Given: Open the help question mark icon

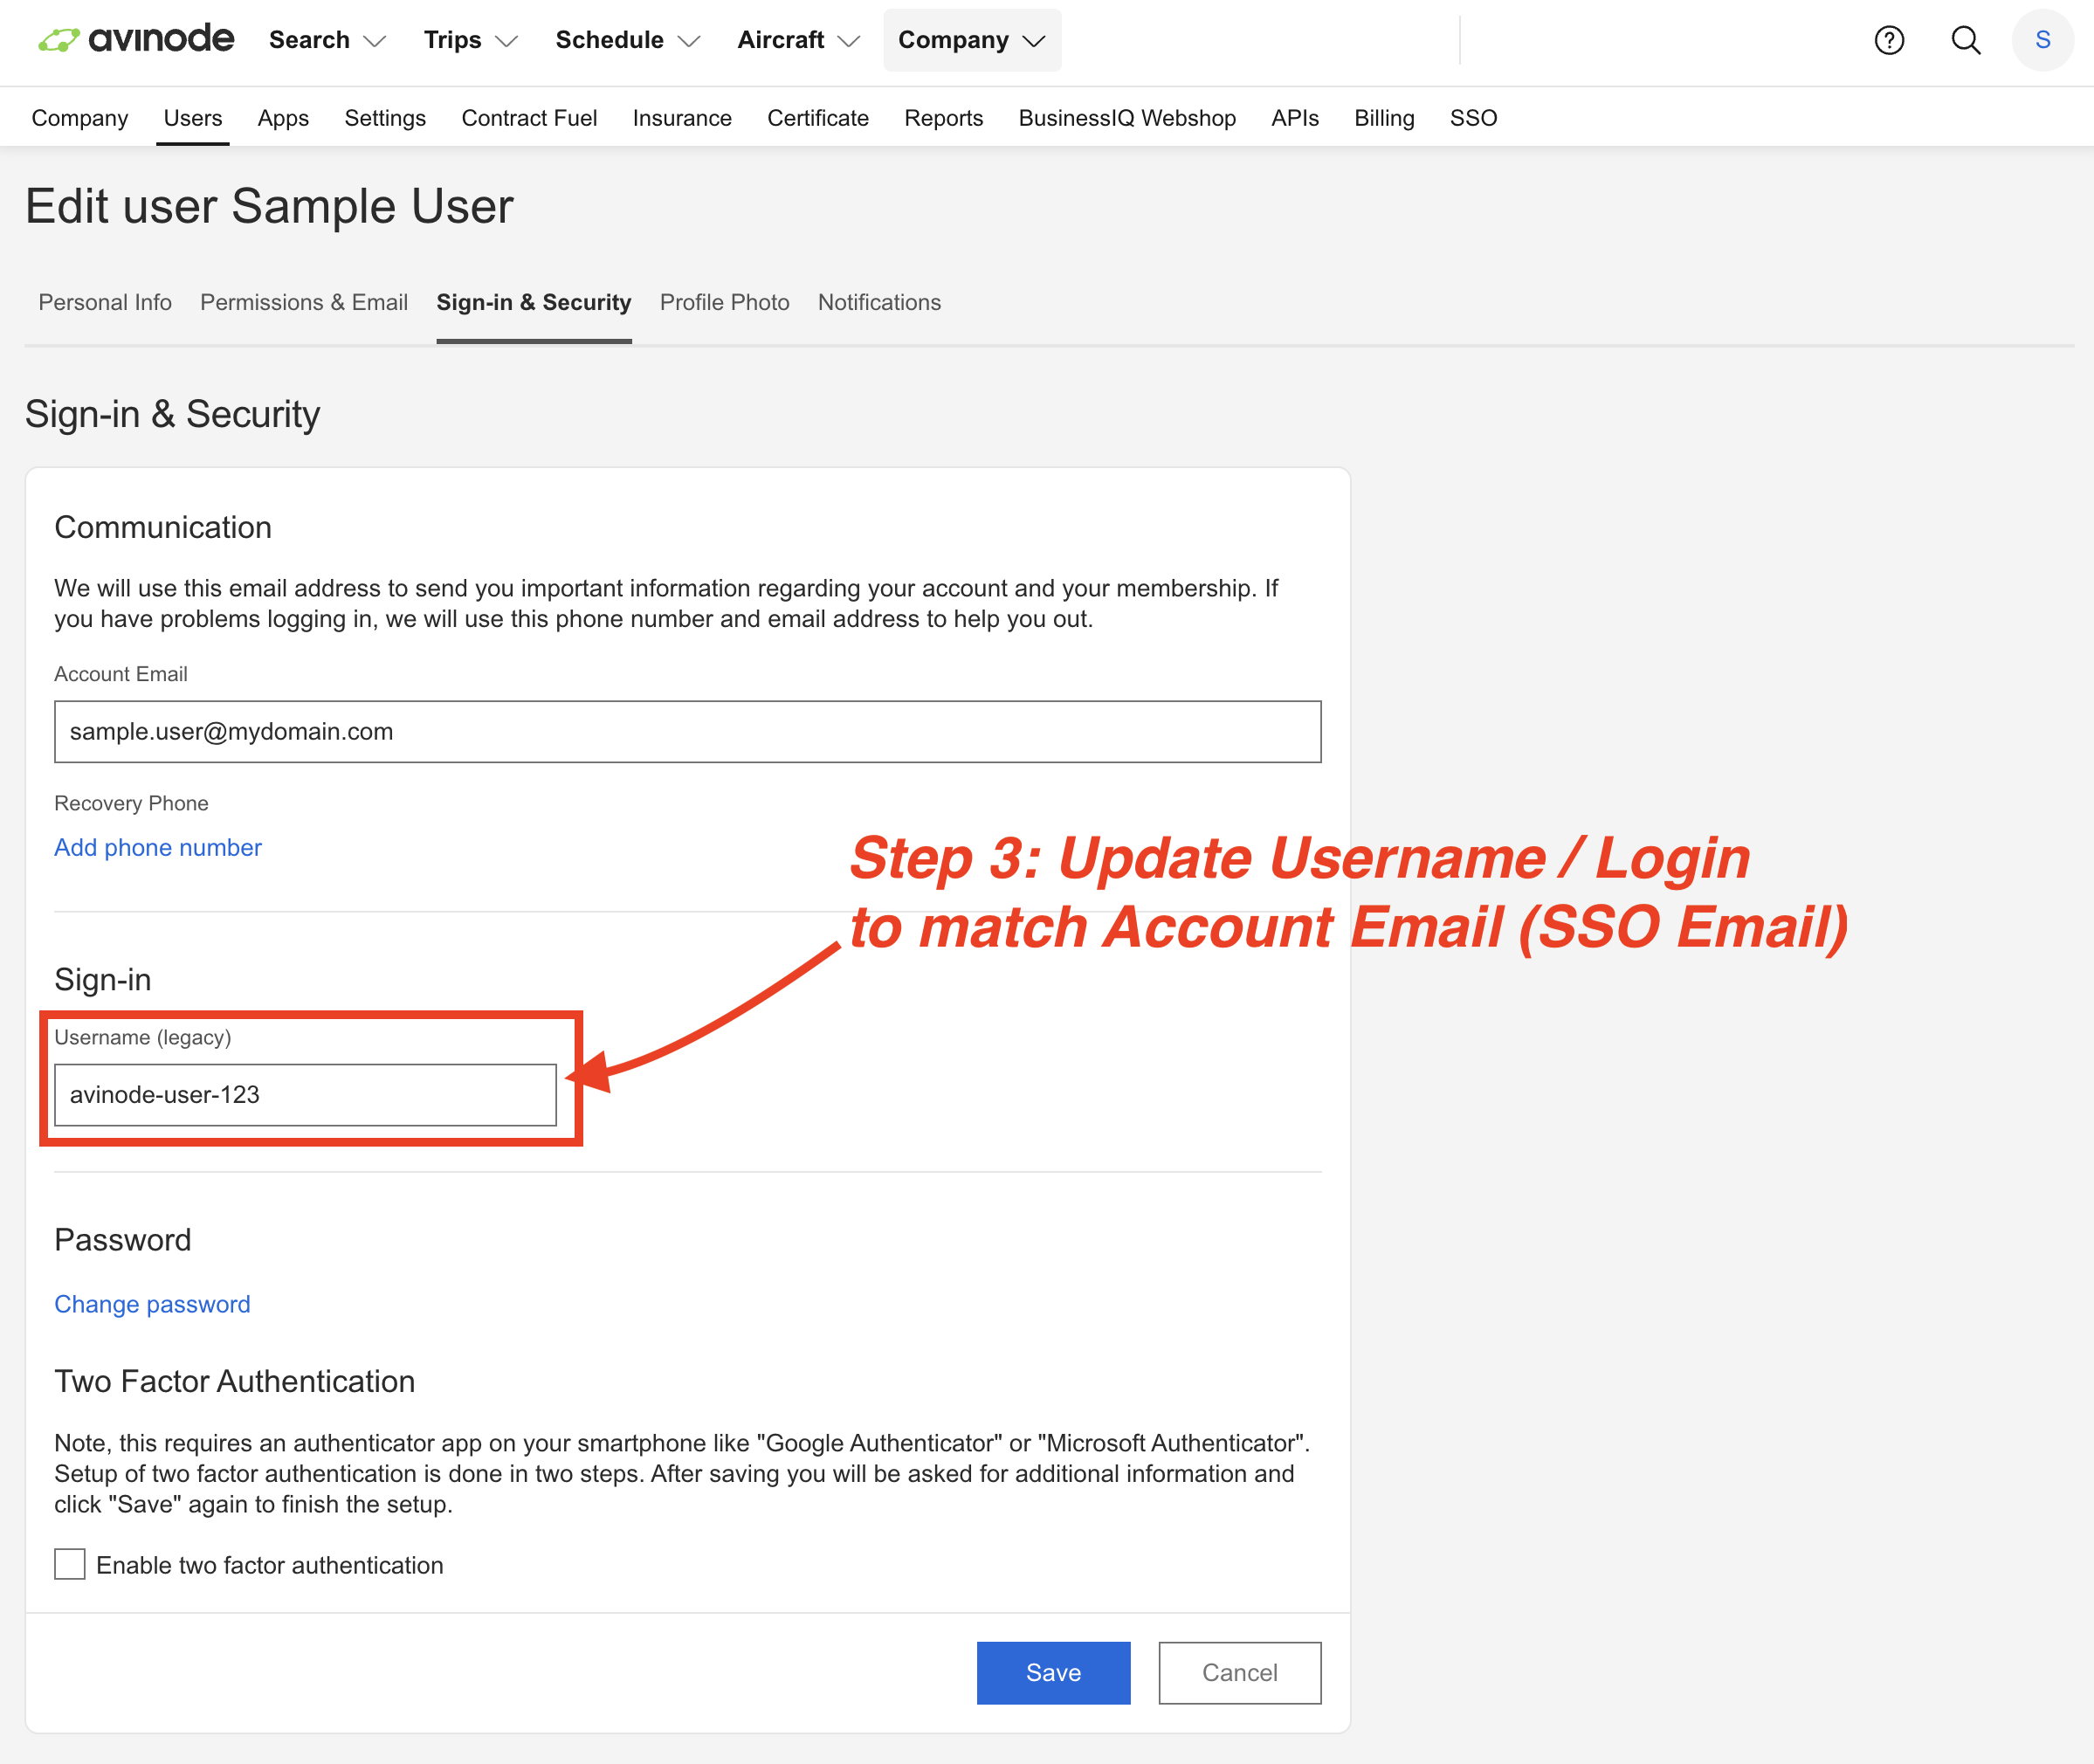Looking at the screenshot, I should pyautogui.click(x=1888, y=40).
